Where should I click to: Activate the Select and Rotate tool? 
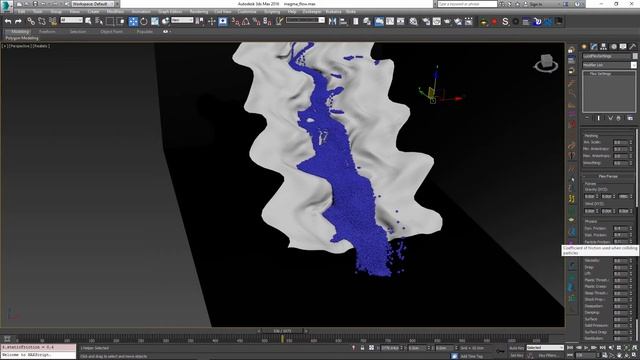pos(144,21)
